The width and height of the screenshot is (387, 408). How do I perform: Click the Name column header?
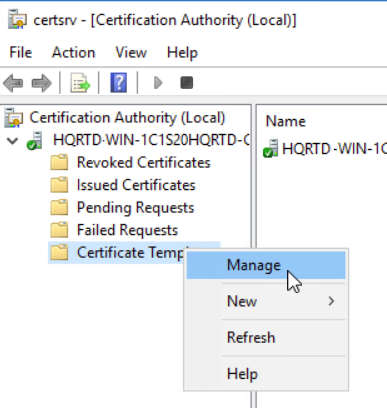click(x=285, y=121)
